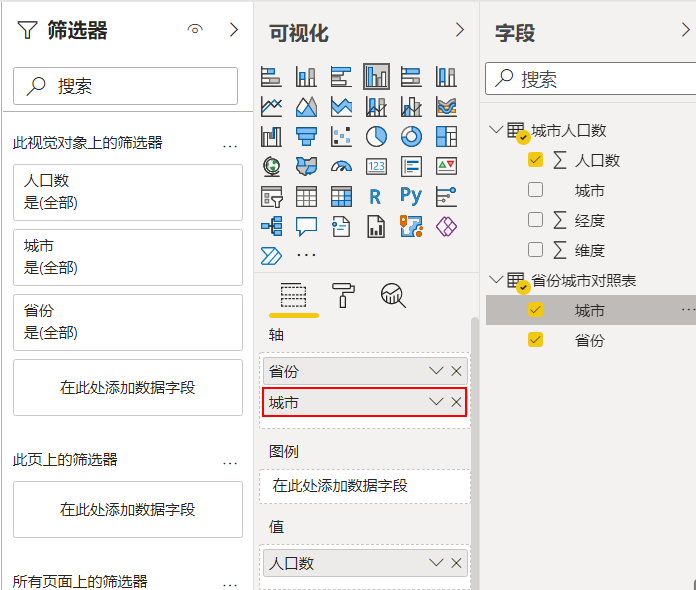Select the gauge visual
Viewport: 696px width, 590px height.
(x=341, y=166)
